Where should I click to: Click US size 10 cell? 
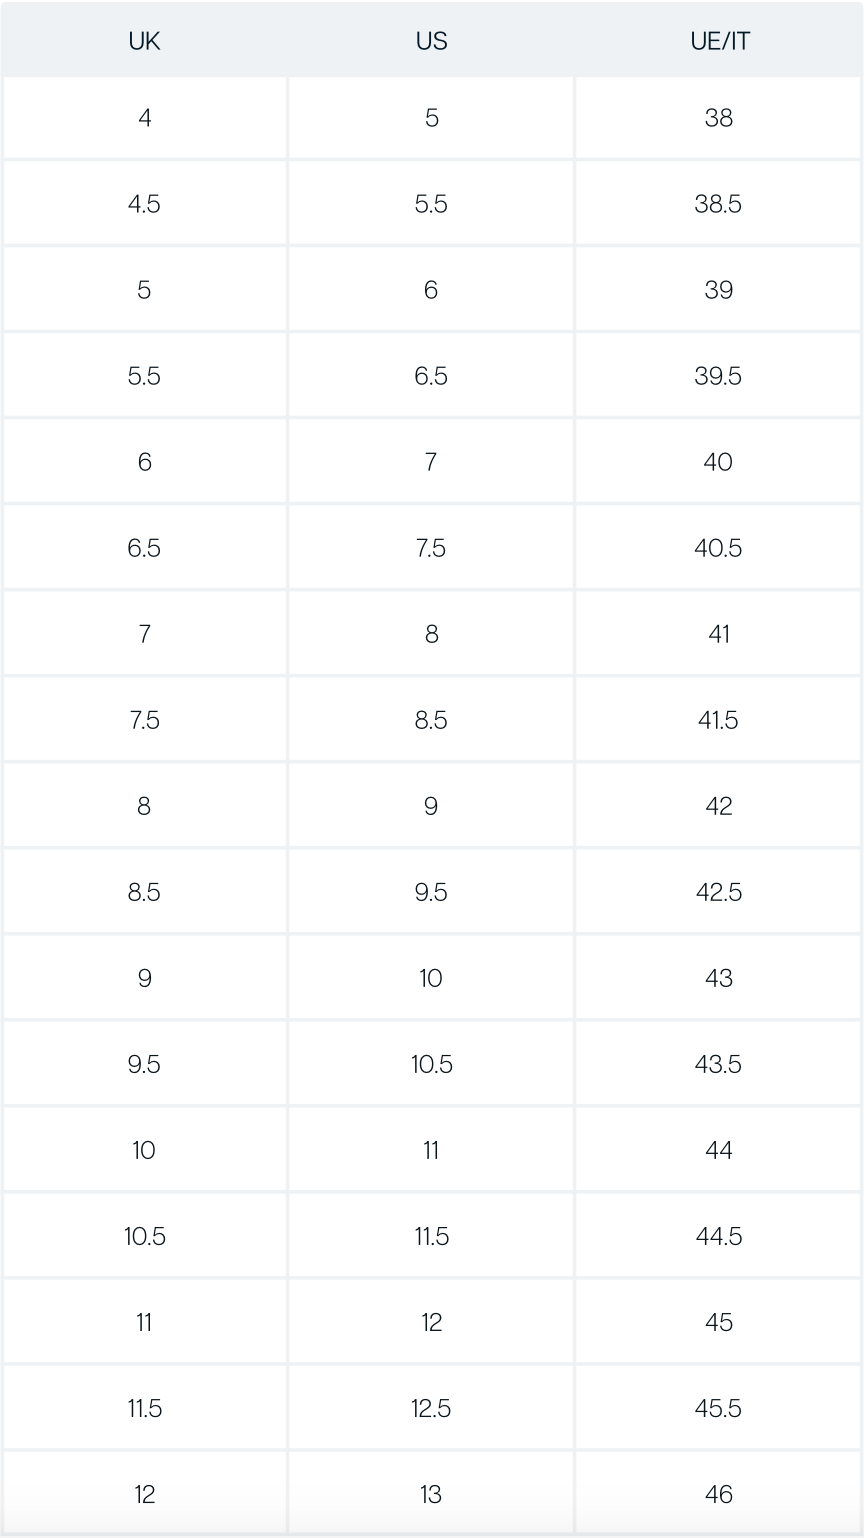[431, 978]
